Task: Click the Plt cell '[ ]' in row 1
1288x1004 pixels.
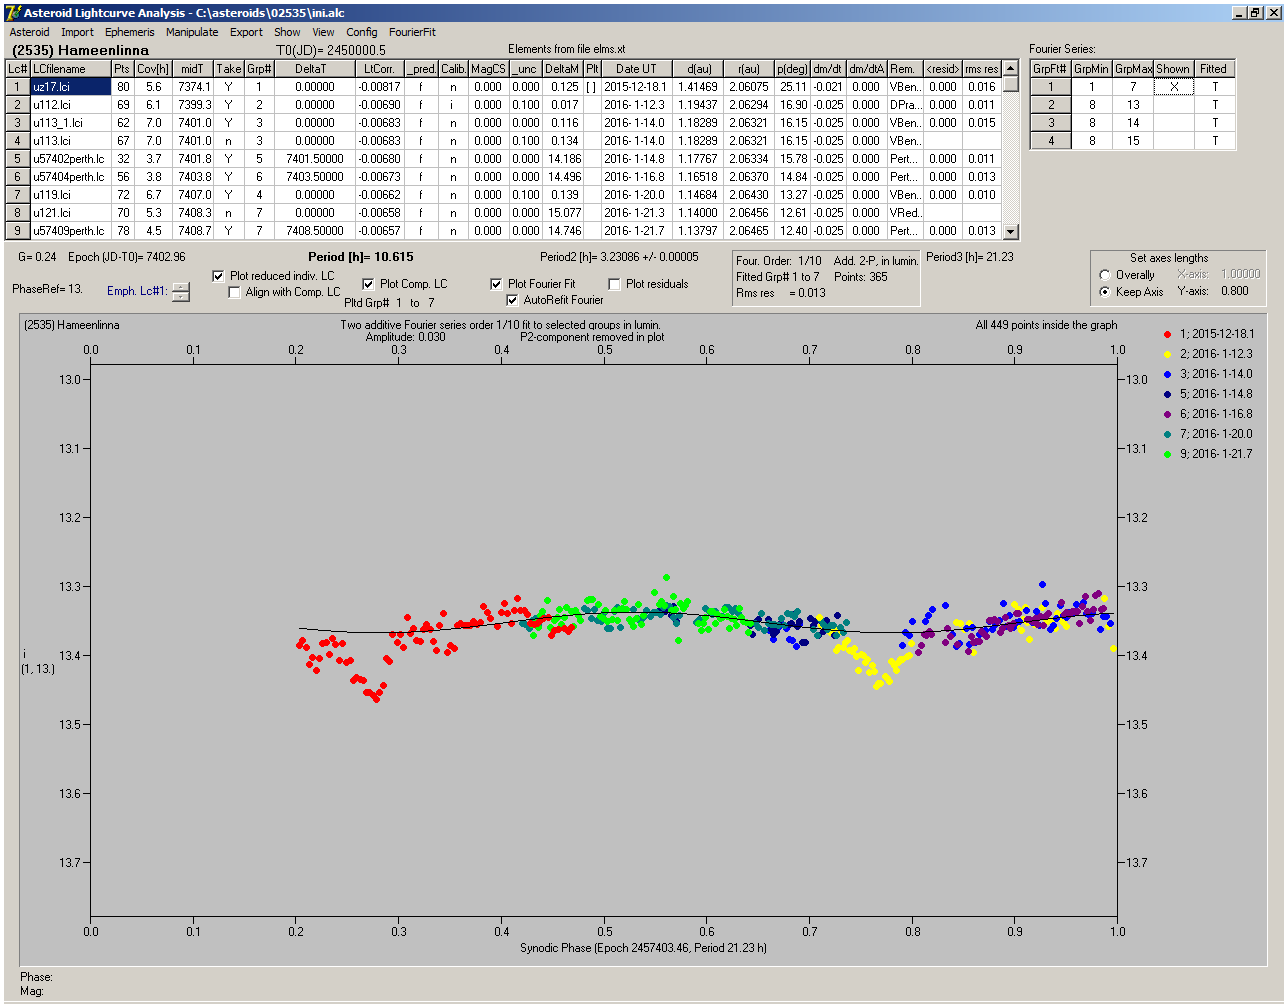Action: pos(592,87)
